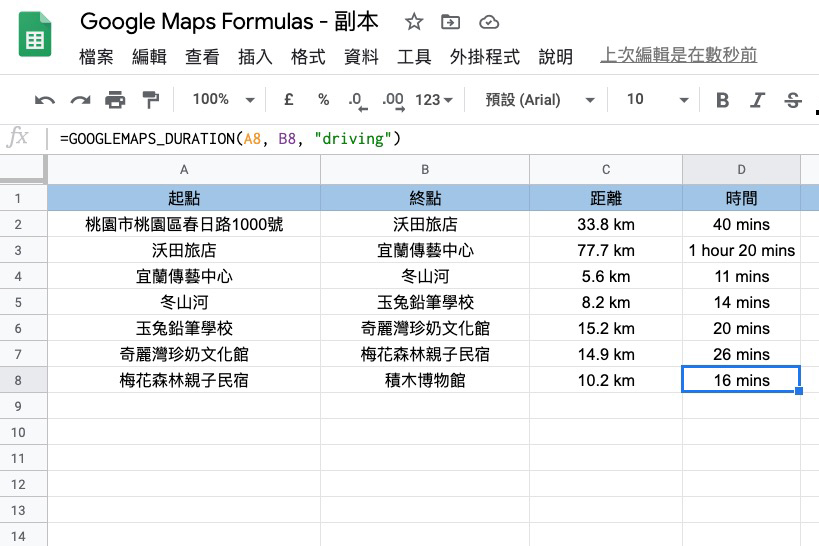
Task: Select all cells with corner box
Action: tap(24, 169)
